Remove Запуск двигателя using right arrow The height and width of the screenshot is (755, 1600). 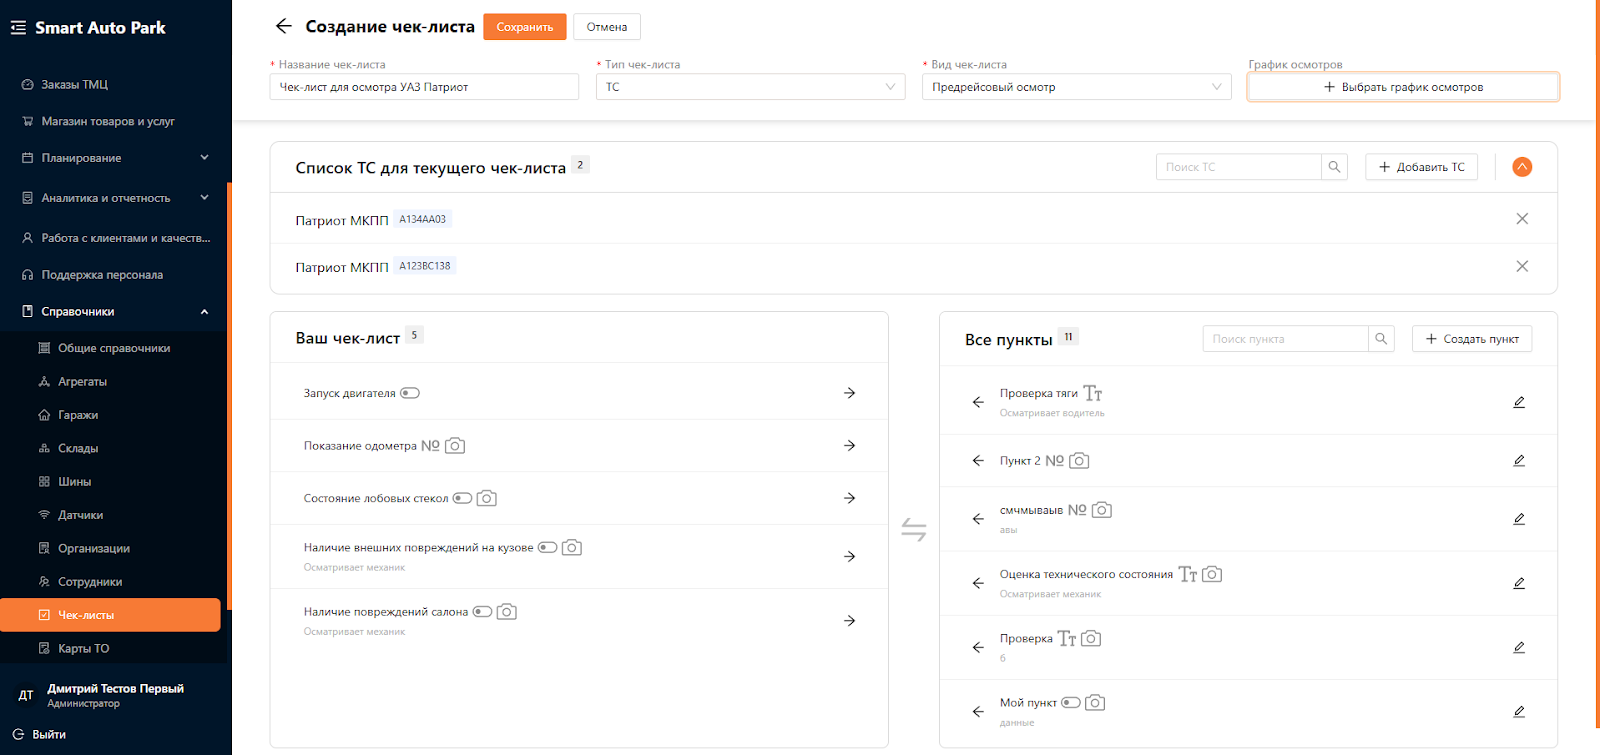pyautogui.click(x=849, y=393)
